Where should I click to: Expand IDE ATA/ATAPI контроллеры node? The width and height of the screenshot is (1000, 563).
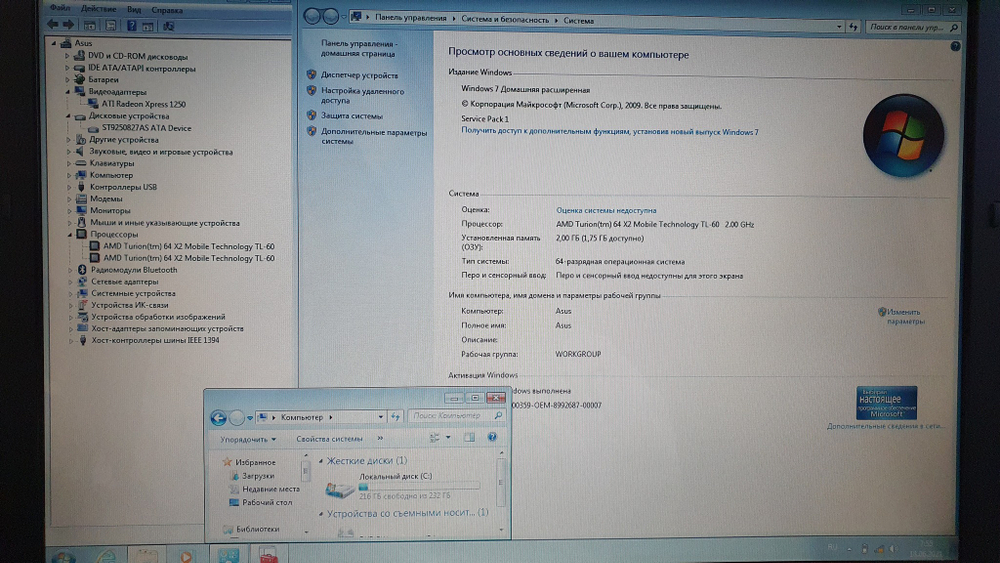click(x=67, y=68)
